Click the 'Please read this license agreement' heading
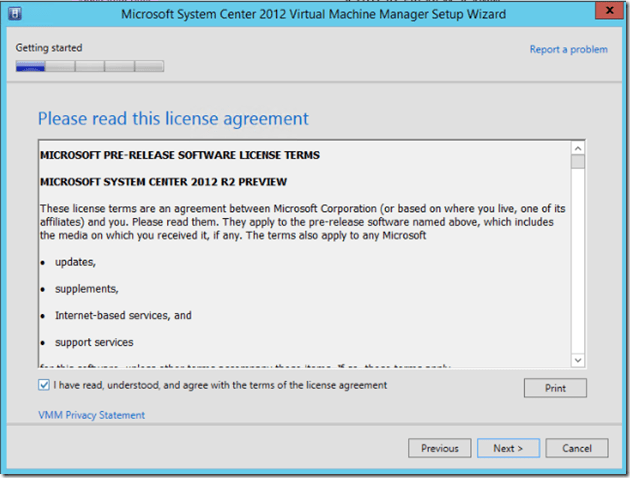 click(x=173, y=119)
